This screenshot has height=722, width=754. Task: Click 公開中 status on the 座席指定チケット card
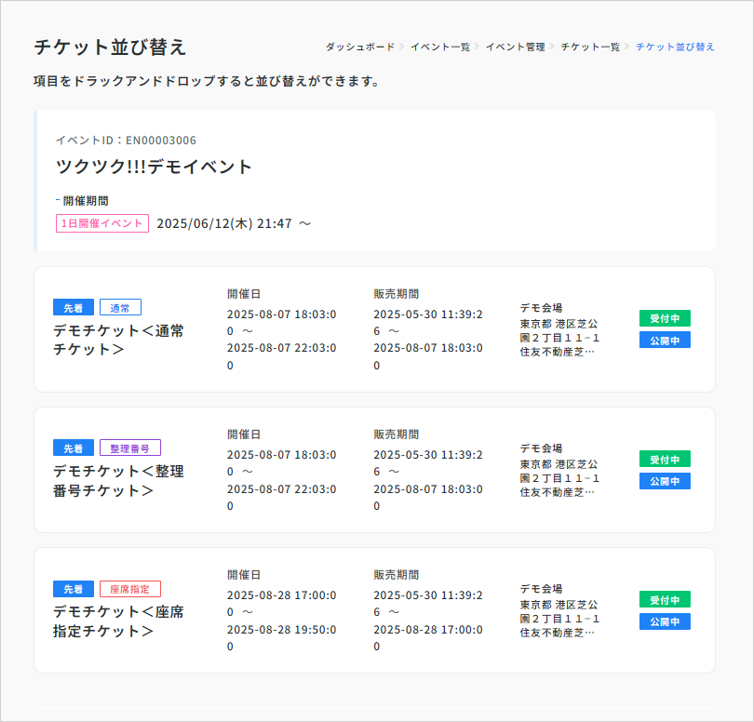tap(665, 621)
